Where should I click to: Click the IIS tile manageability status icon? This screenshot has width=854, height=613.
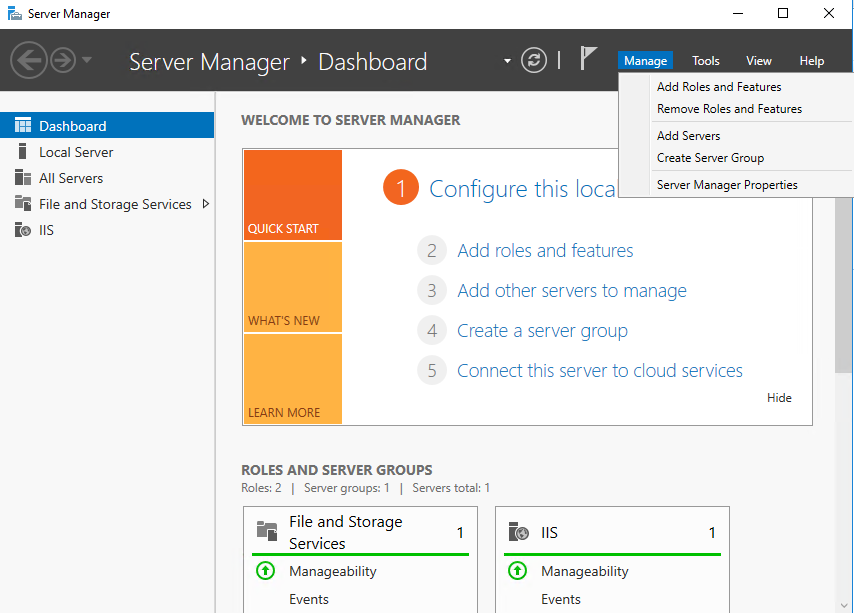point(517,571)
